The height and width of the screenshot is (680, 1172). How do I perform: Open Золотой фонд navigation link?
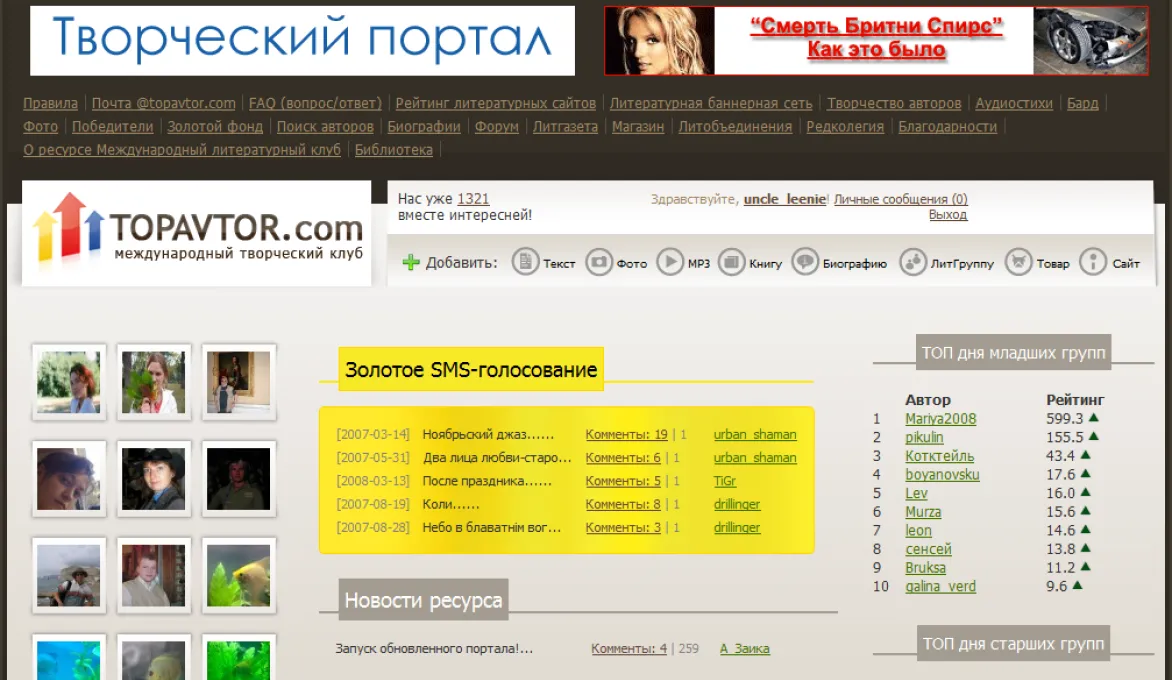coord(215,126)
